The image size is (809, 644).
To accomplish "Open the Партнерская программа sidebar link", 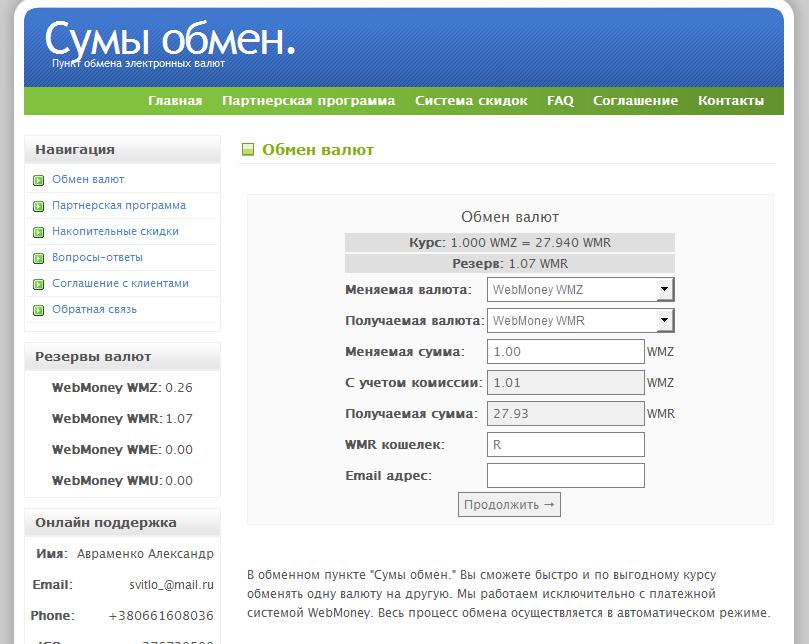I will (119, 205).
